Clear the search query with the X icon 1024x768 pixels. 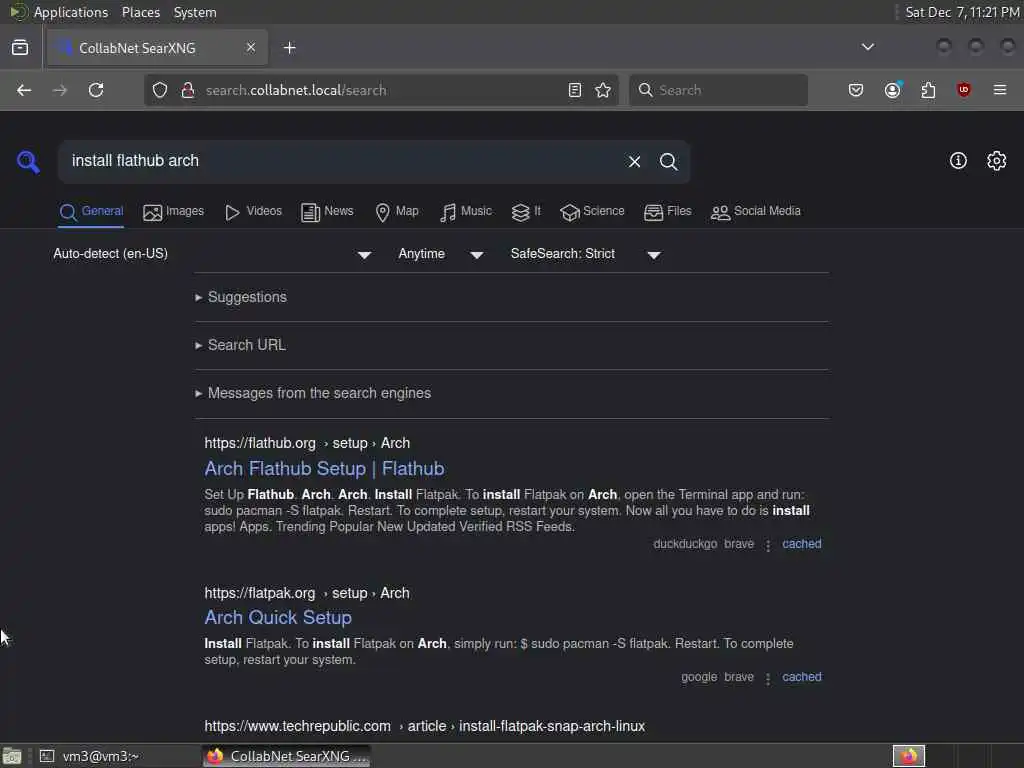coord(634,161)
